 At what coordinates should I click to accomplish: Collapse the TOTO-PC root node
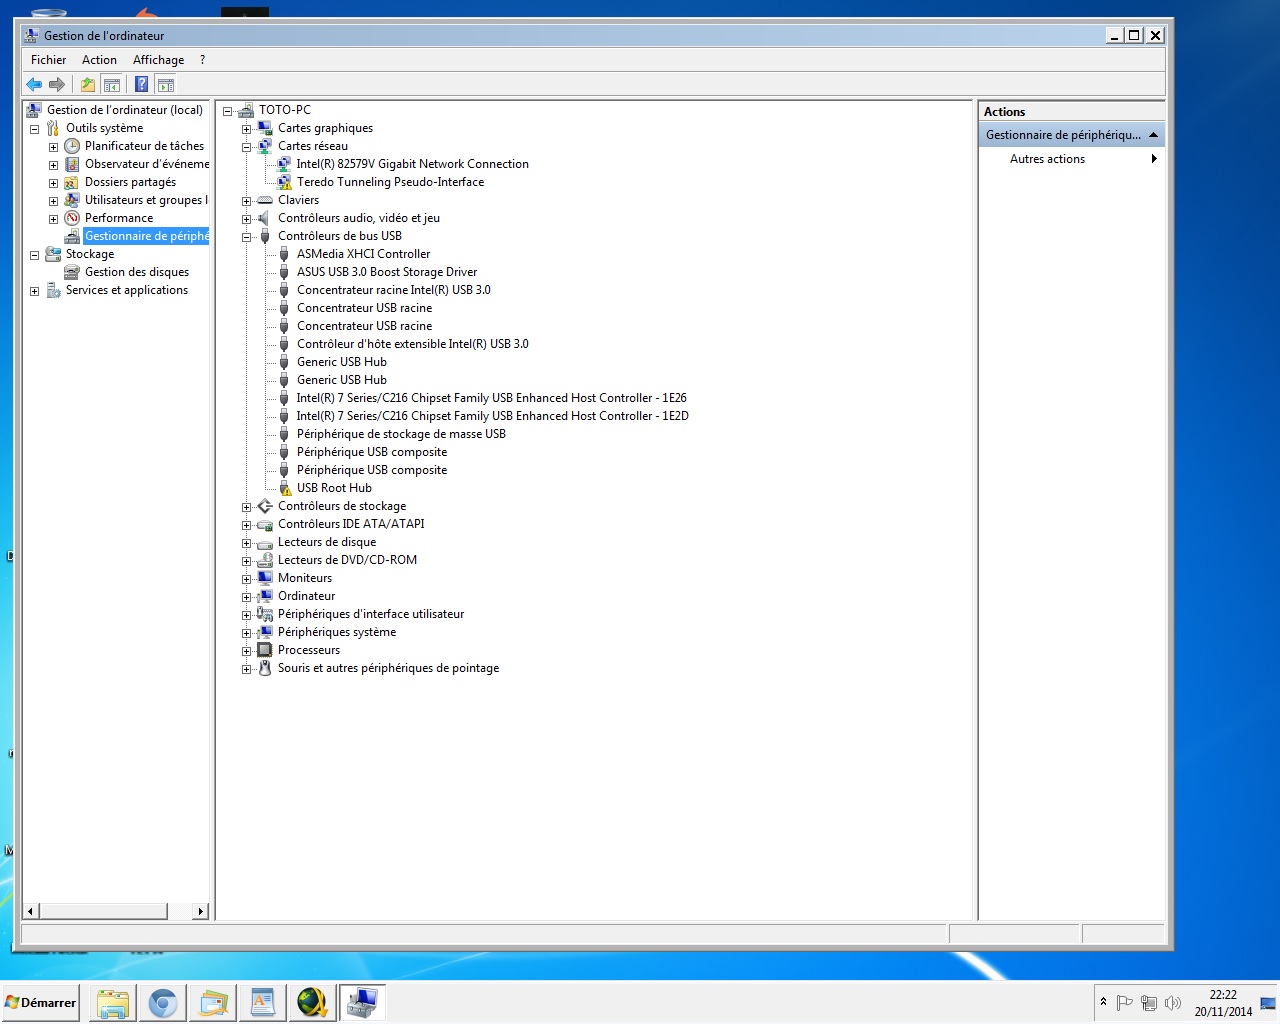click(x=227, y=111)
